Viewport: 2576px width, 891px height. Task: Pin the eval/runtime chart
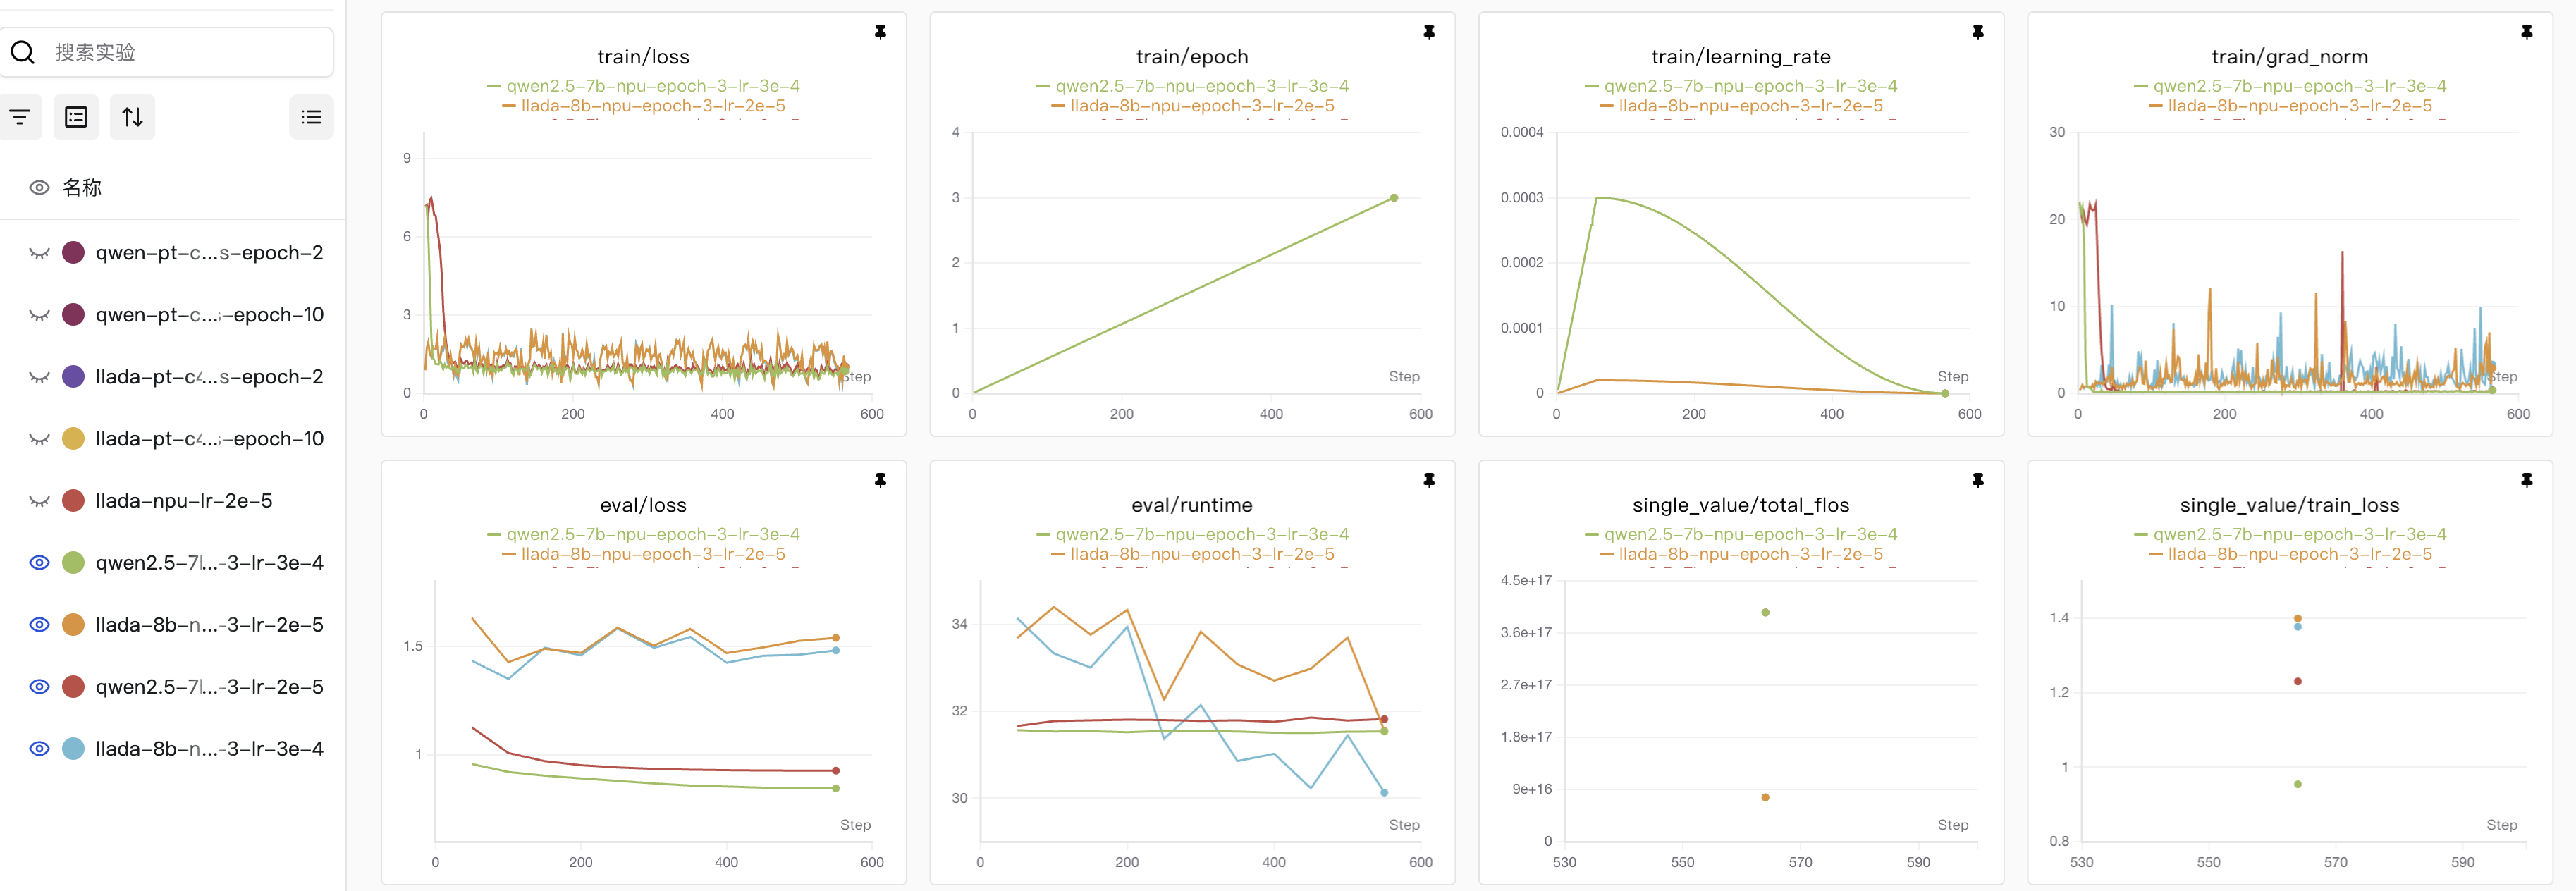(x=1429, y=481)
